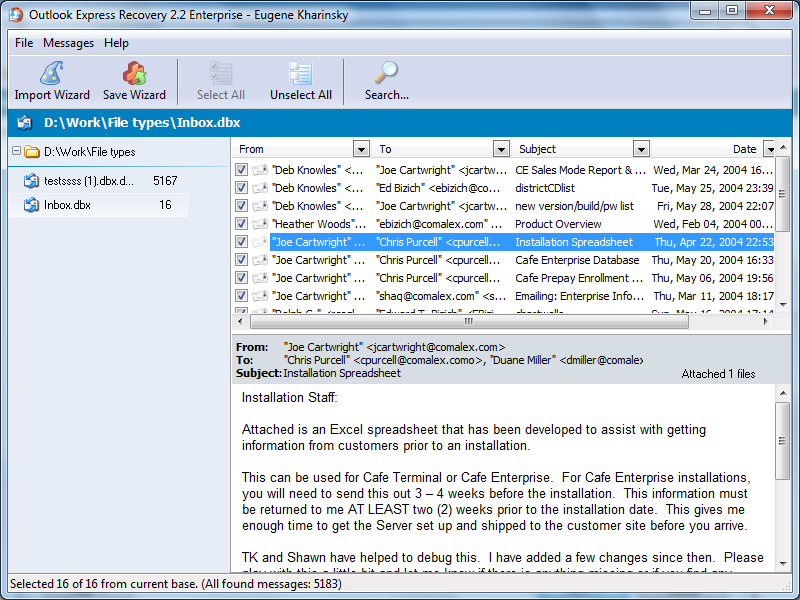Open the From column filter dropdown
The height and width of the screenshot is (600, 800).
click(x=361, y=149)
